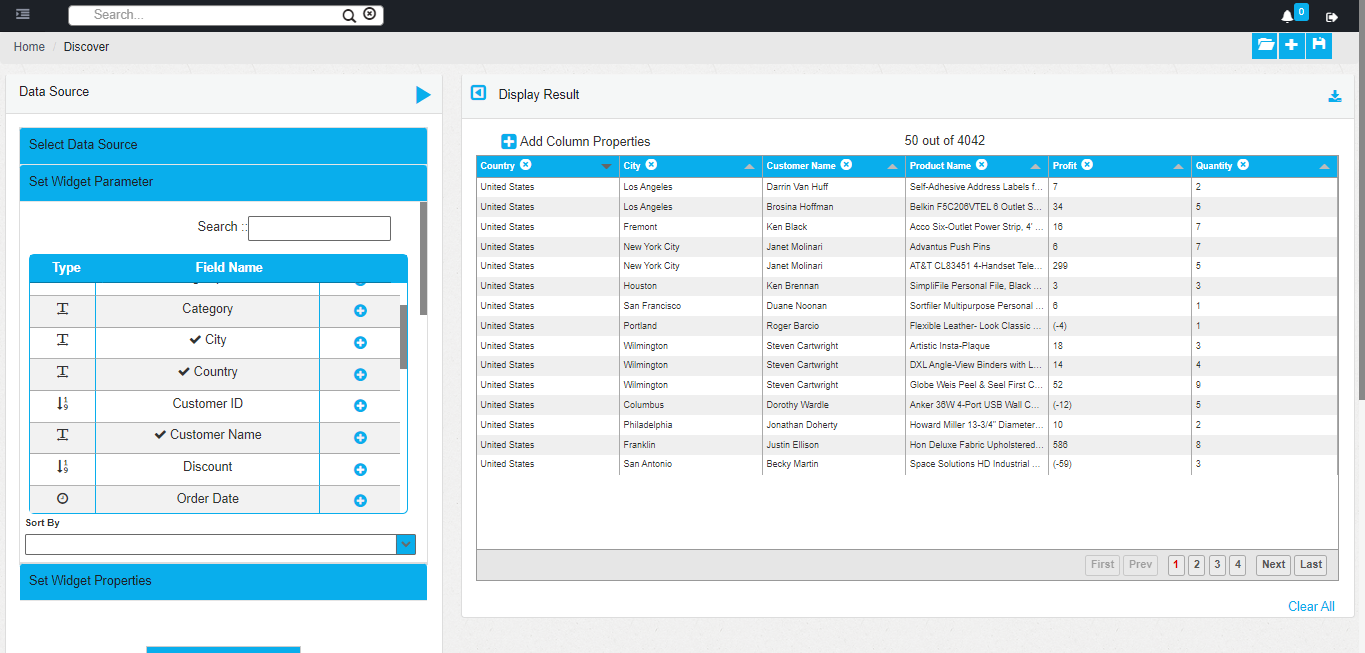Click the search magnifier icon
The width and height of the screenshot is (1365, 653).
pyautogui.click(x=349, y=15)
